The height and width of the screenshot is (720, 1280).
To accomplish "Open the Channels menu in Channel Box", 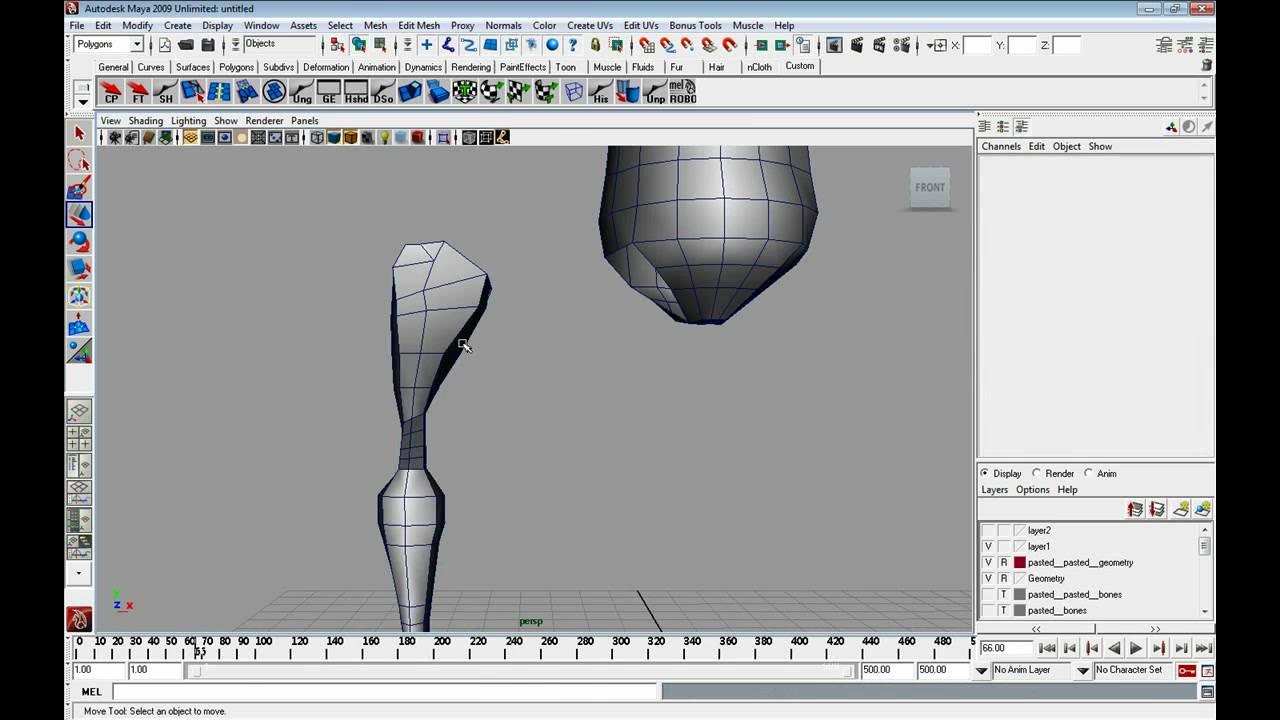I will [x=1001, y=147].
